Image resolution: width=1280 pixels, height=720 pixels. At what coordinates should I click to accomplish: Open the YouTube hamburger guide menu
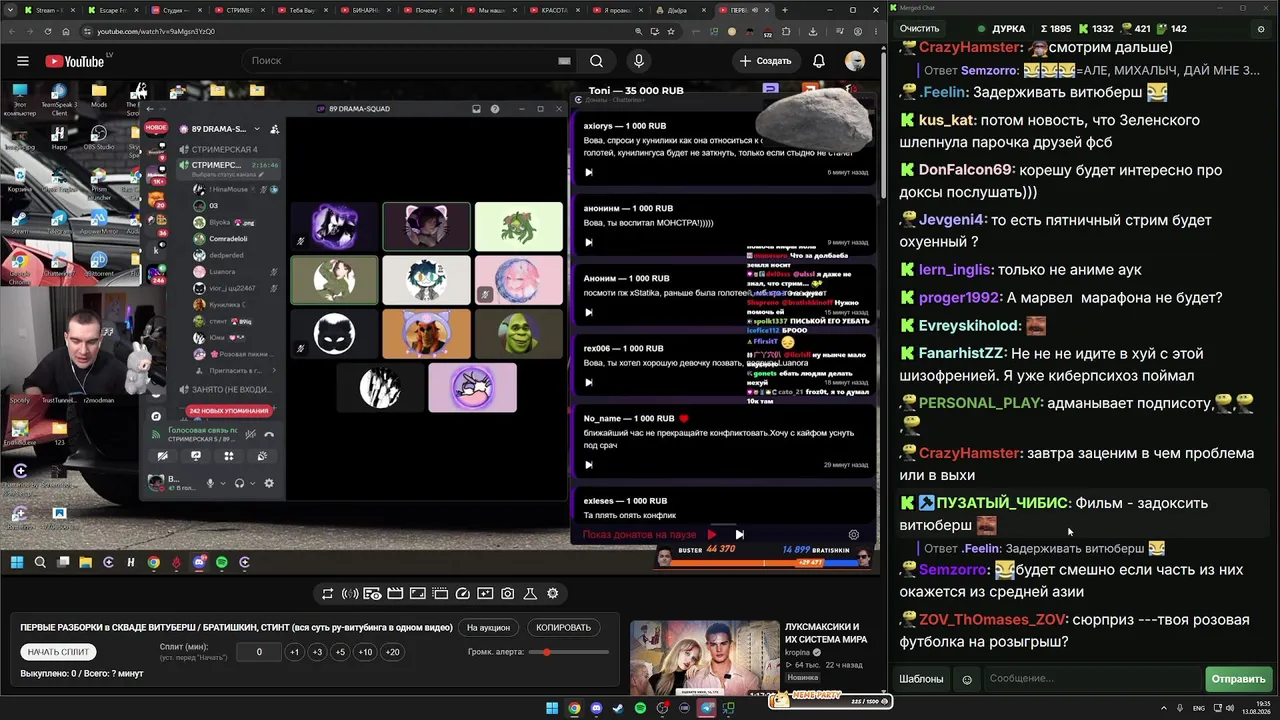(x=22, y=61)
